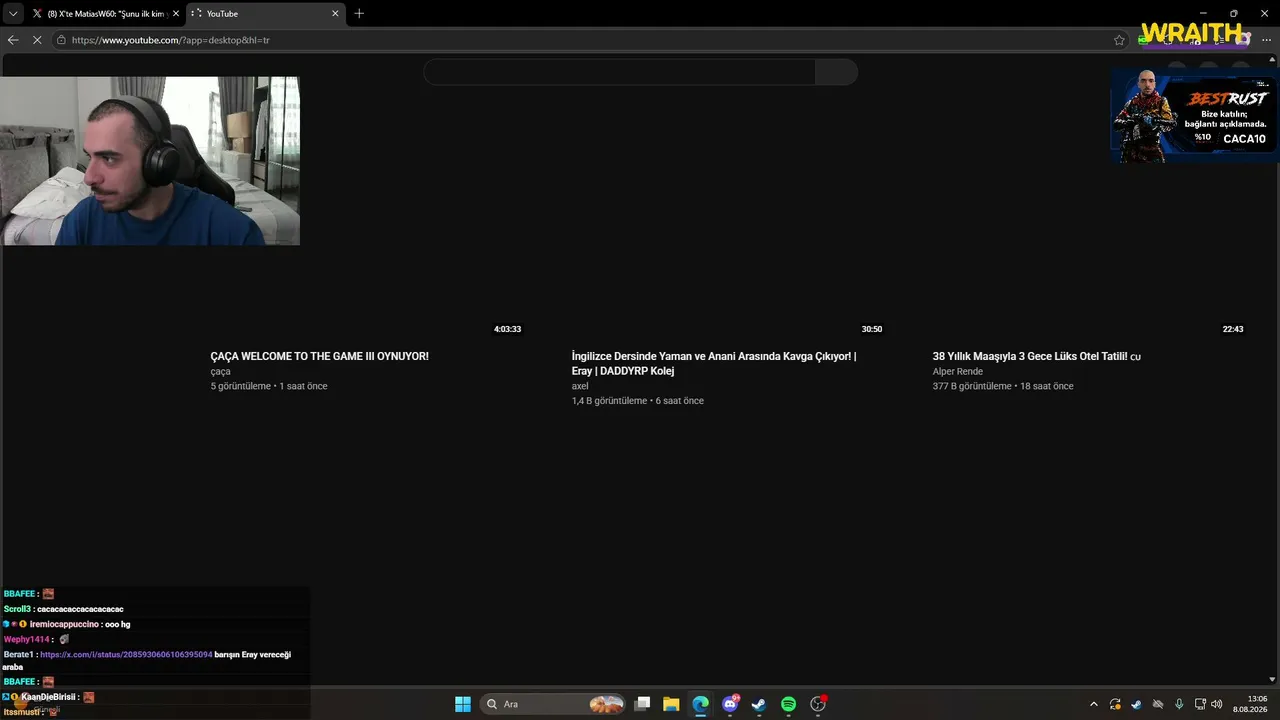The image size is (1280, 720).
Task: Add this page to favorites
Action: (1119, 40)
